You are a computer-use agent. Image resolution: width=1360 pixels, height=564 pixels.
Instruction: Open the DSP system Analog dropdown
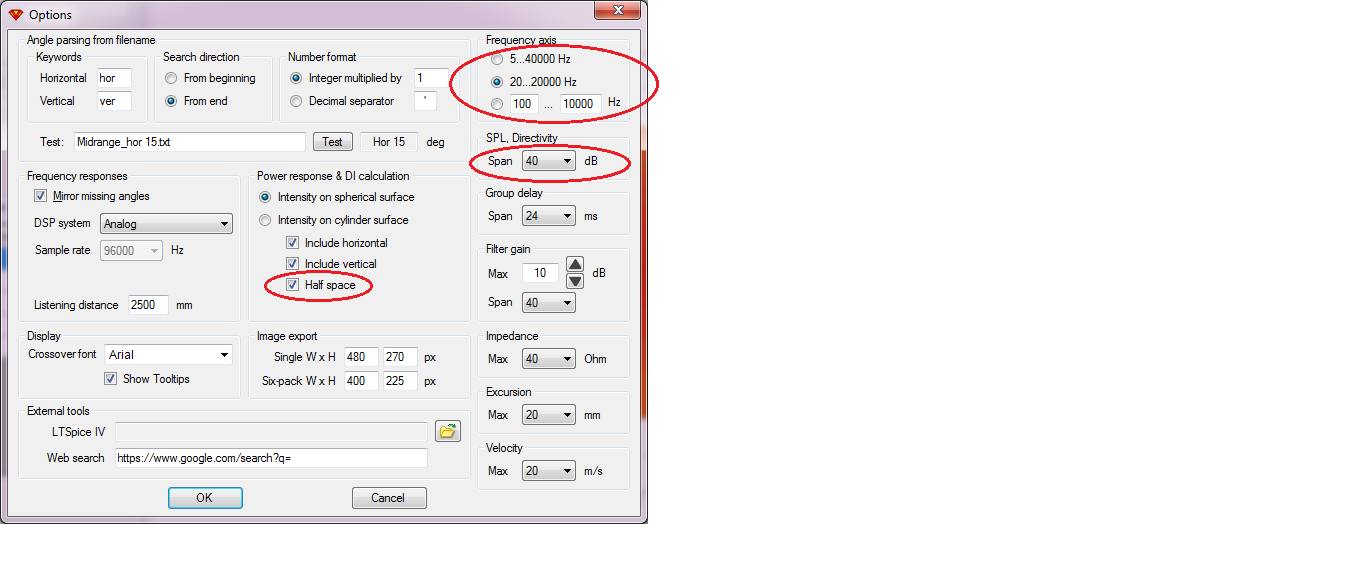pos(167,224)
